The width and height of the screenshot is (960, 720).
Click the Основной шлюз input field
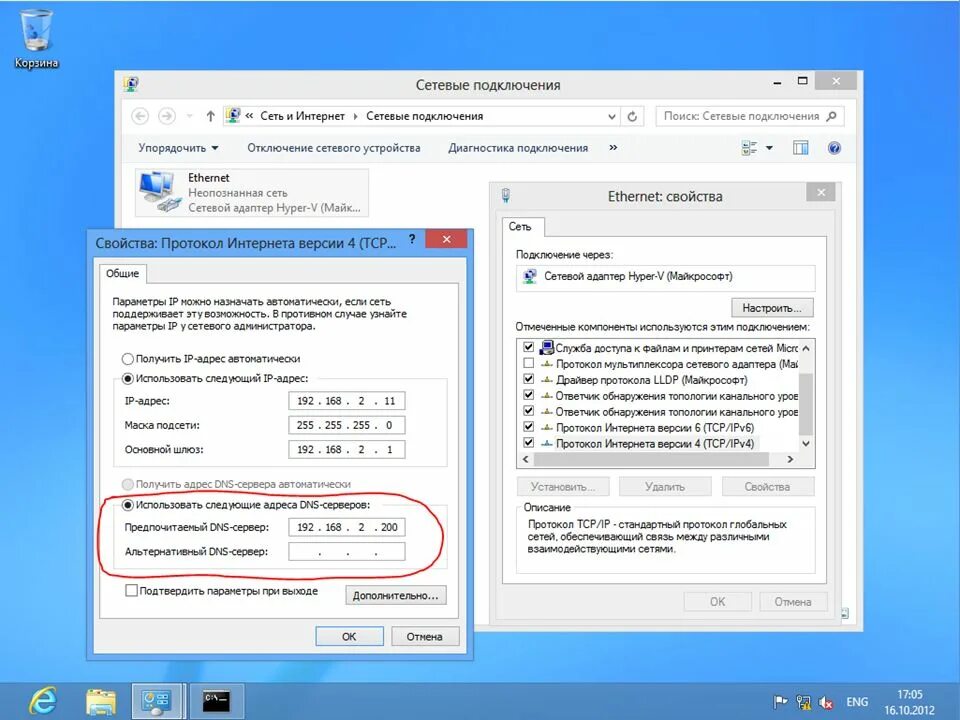[347, 449]
